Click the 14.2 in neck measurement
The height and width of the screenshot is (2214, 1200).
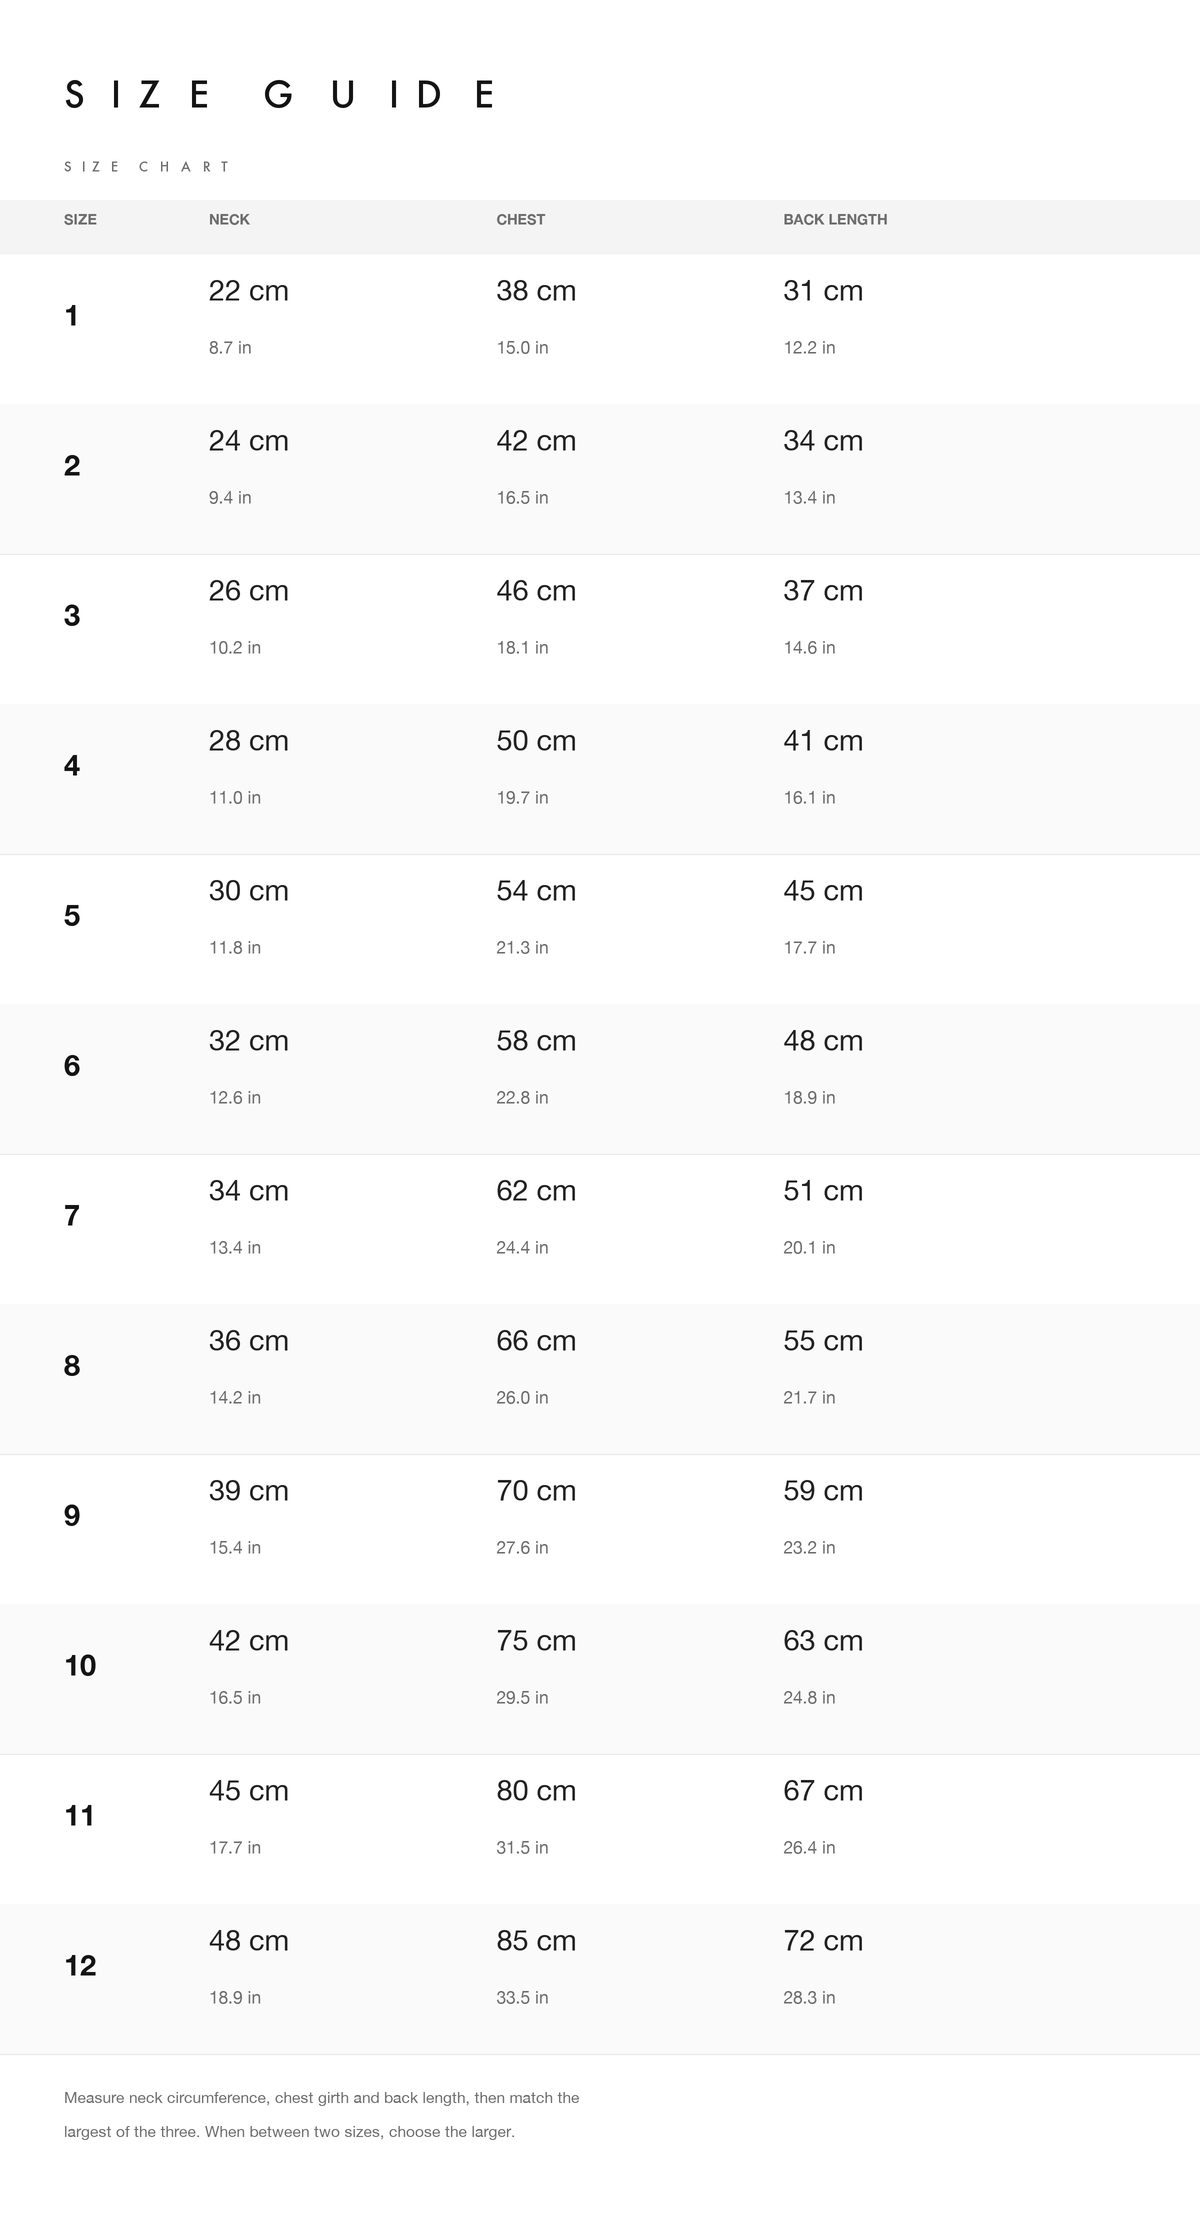(x=235, y=1397)
